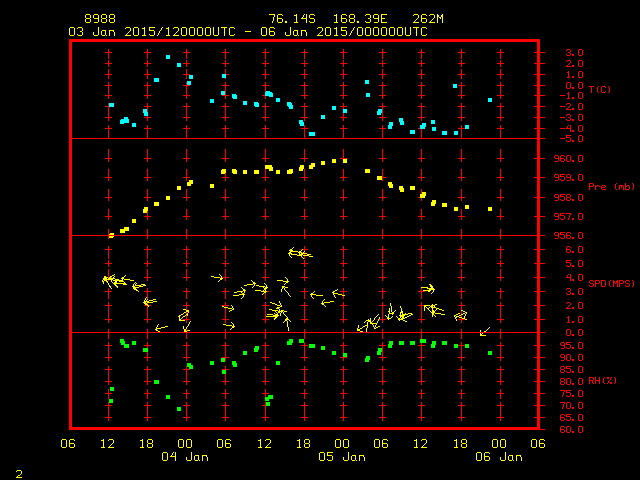Click the "04 Jan" date label

pos(185,457)
